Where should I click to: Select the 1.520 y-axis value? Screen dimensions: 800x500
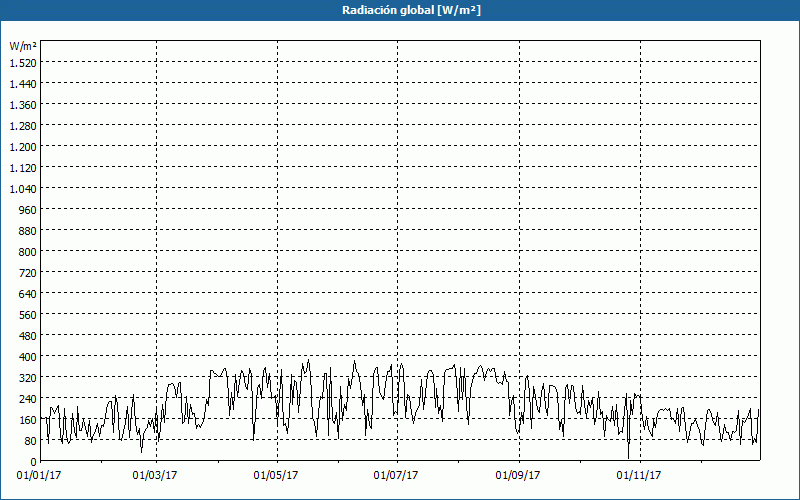23,62
